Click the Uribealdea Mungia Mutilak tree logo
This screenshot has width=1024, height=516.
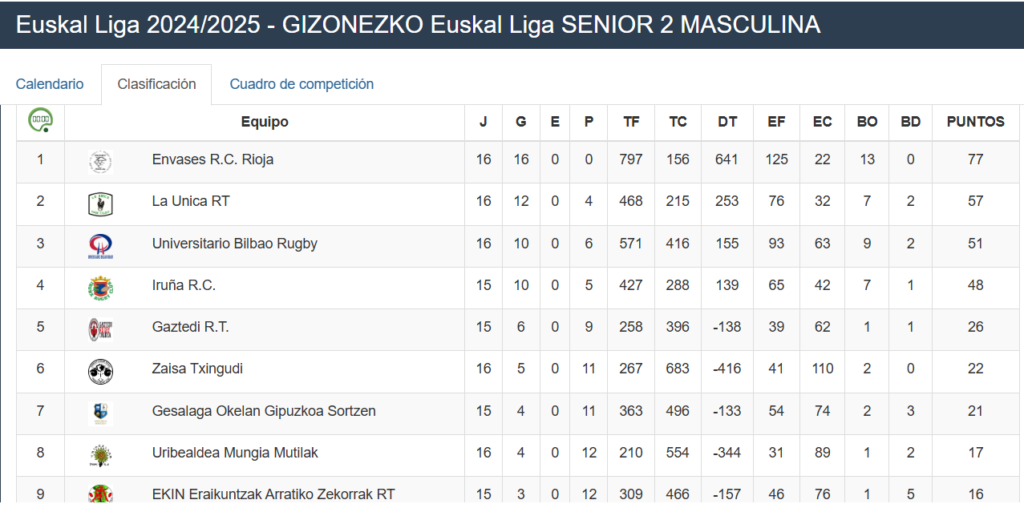101,455
